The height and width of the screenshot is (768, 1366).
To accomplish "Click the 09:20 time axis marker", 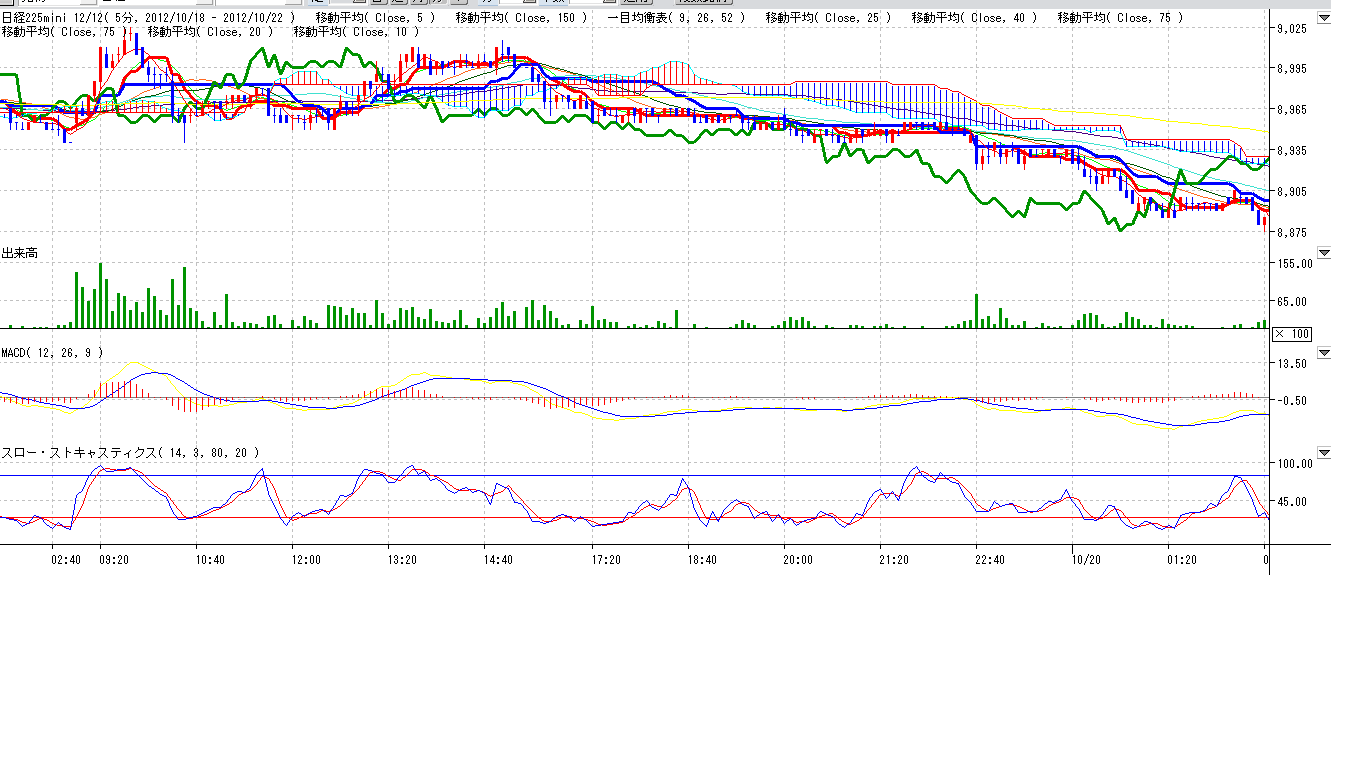I will tap(114, 560).
